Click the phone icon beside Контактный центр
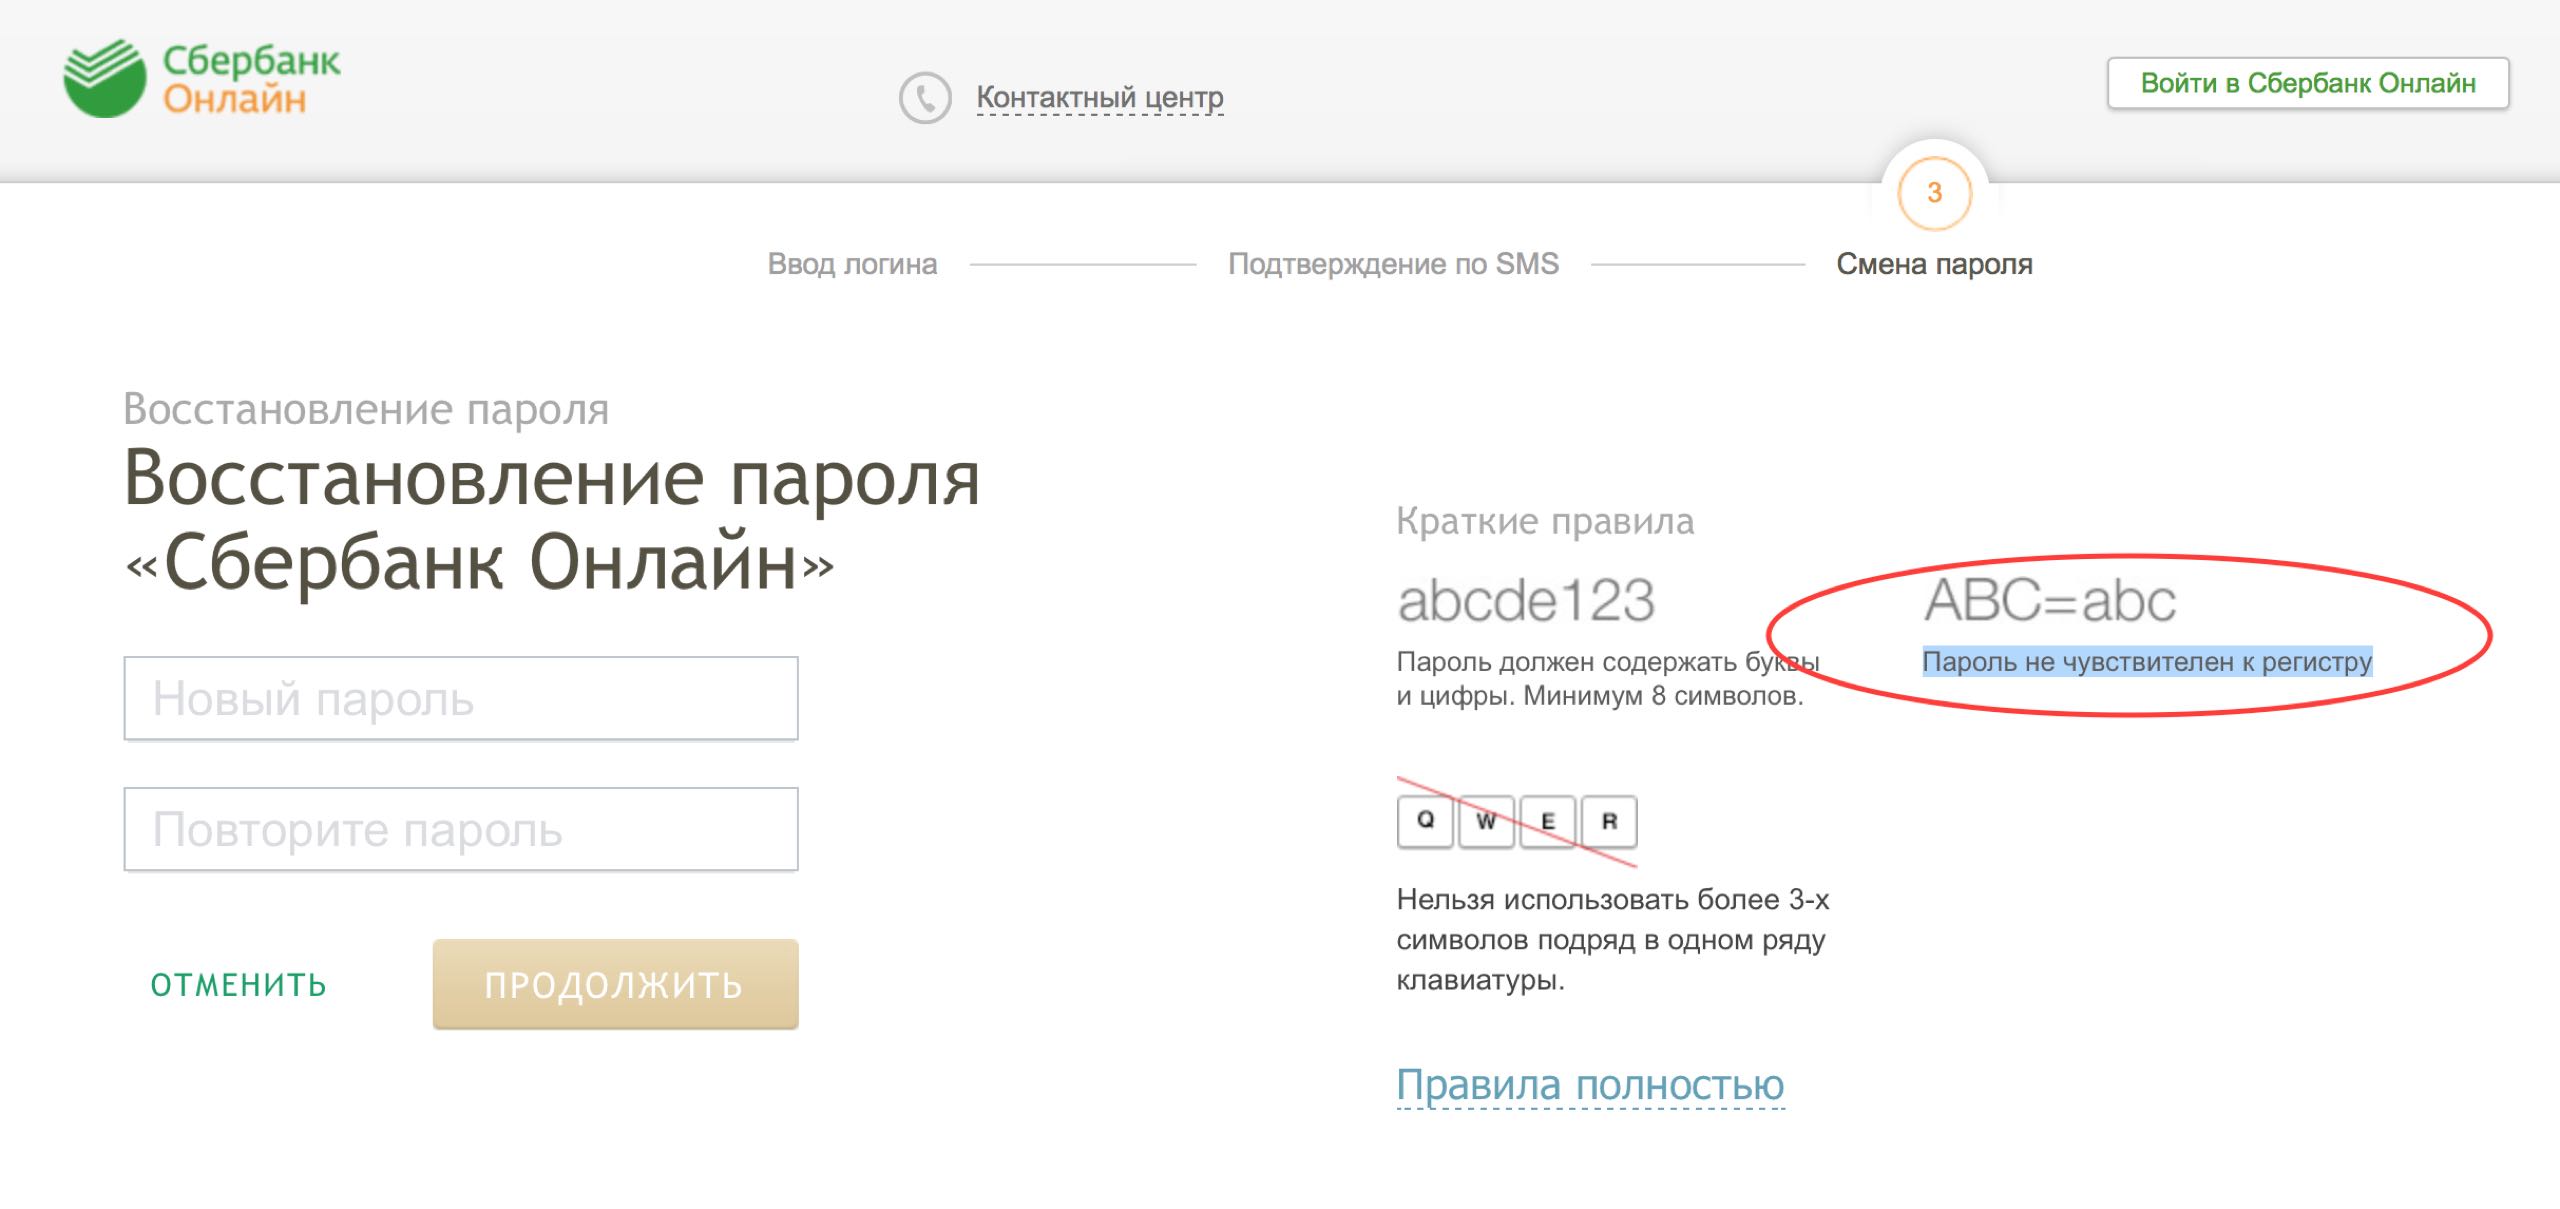Image resolution: width=2560 pixels, height=1209 pixels. [925, 98]
